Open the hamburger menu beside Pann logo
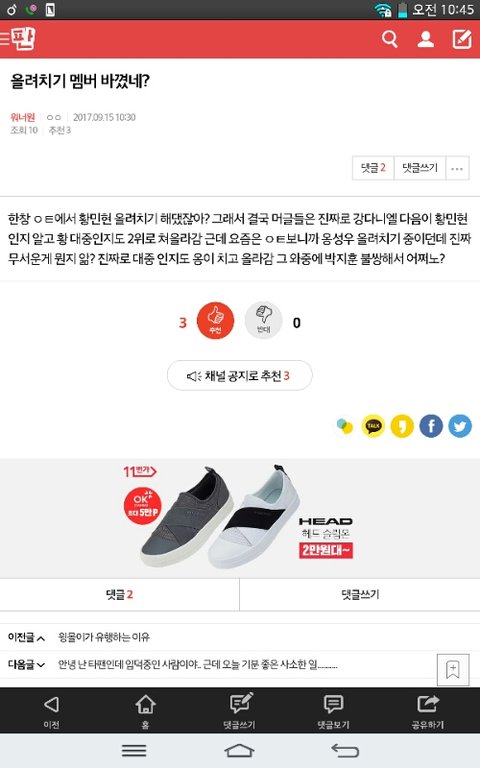This screenshot has width=480, height=768. click(5, 38)
